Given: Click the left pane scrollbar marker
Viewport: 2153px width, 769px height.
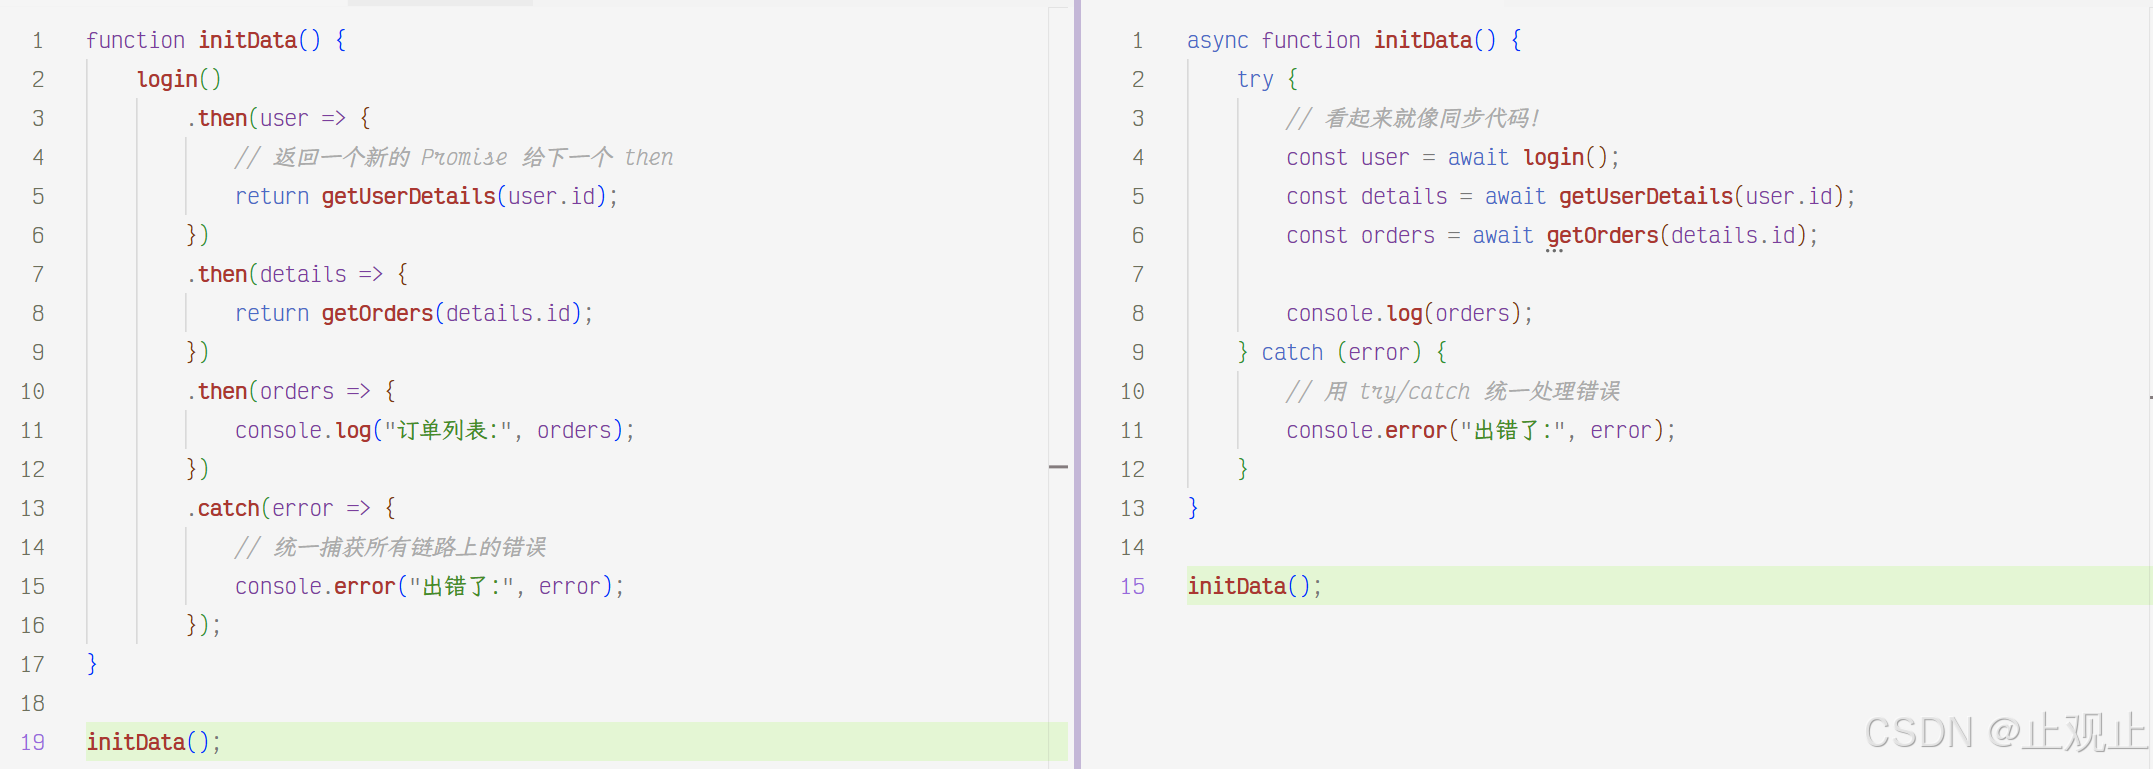Looking at the screenshot, I should point(1058,467).
